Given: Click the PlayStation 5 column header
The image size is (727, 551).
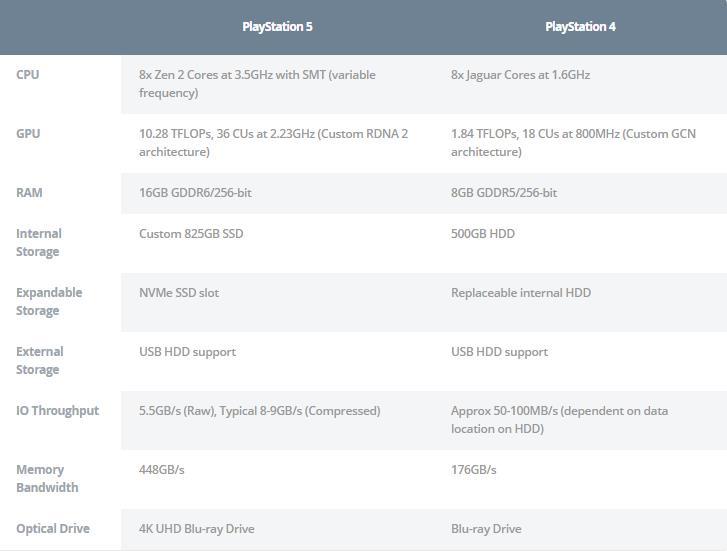Looking at the screenshot, I should click(277, 27).
